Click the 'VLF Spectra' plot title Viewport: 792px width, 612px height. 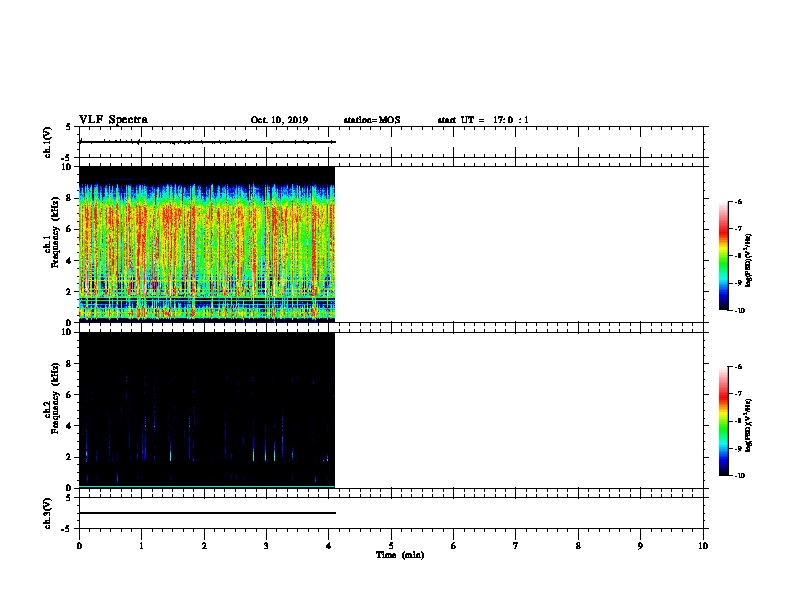113,120
